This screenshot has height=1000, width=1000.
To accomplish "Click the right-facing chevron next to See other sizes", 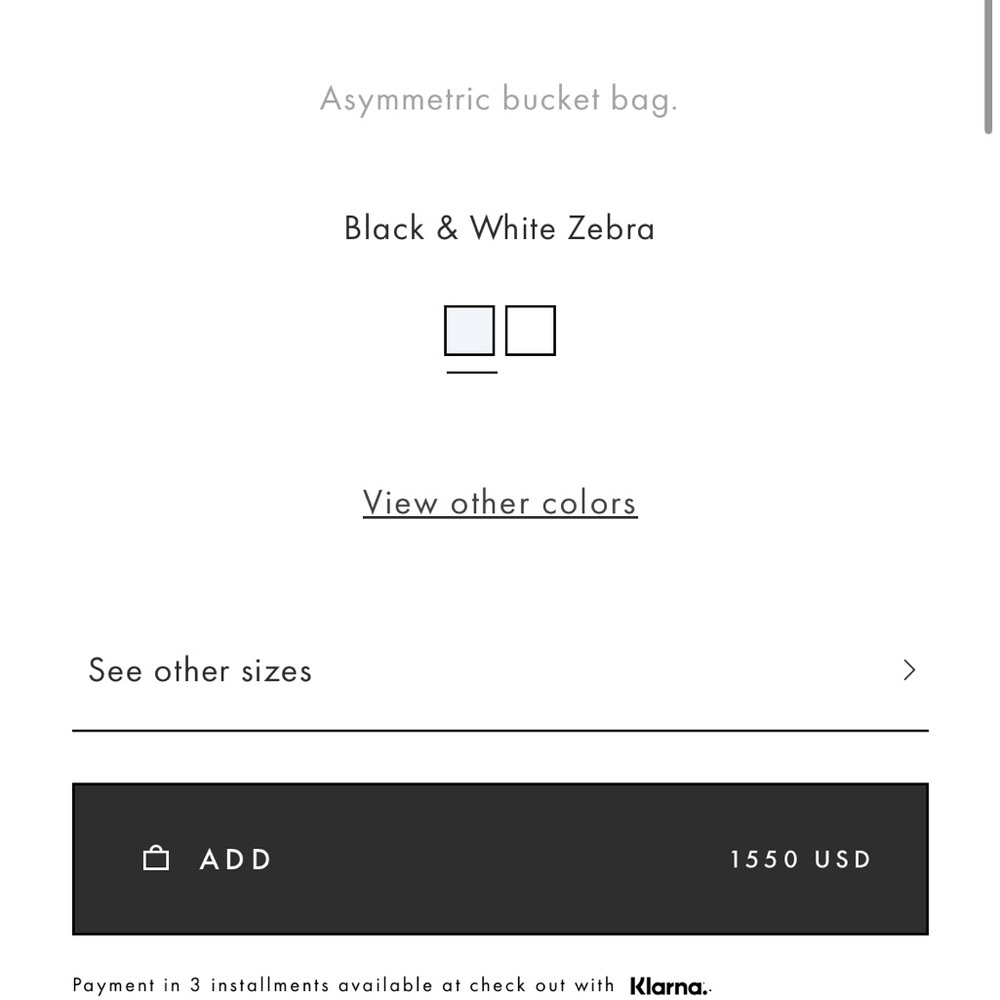I will click(x=909, y=670).
